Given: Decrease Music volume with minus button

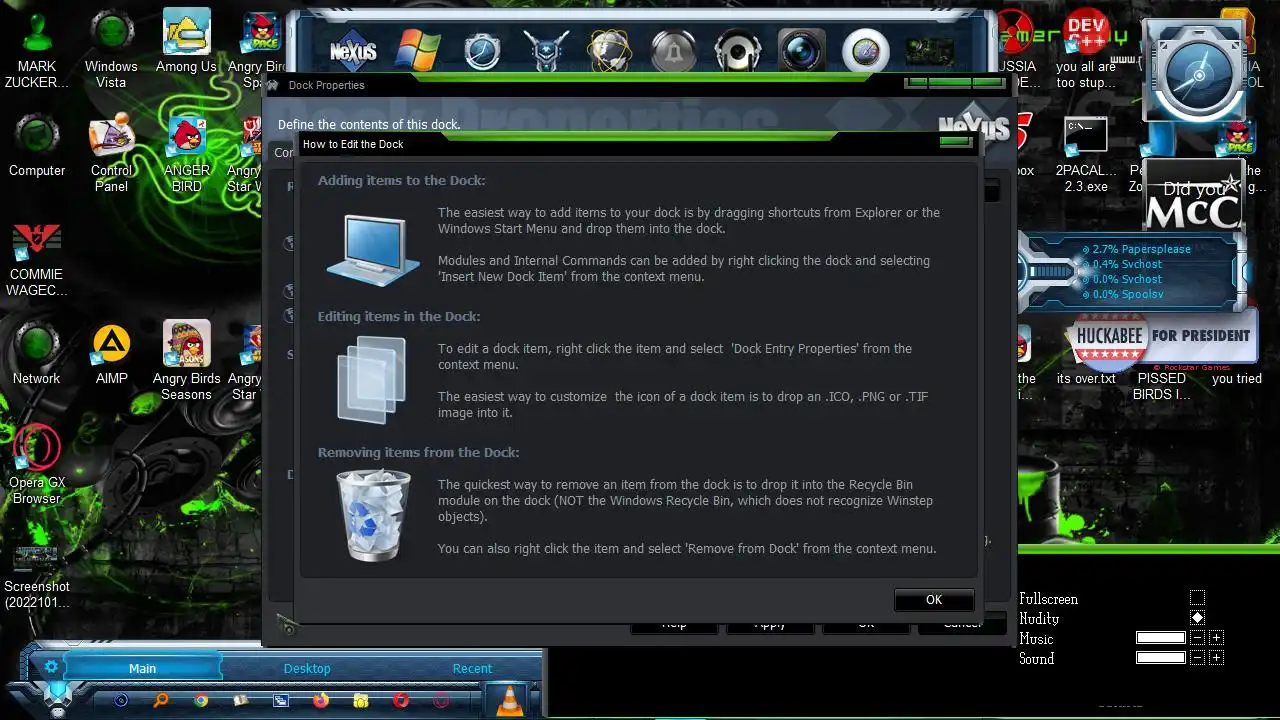Looking at the screenshot, I should coord(1198,638).
